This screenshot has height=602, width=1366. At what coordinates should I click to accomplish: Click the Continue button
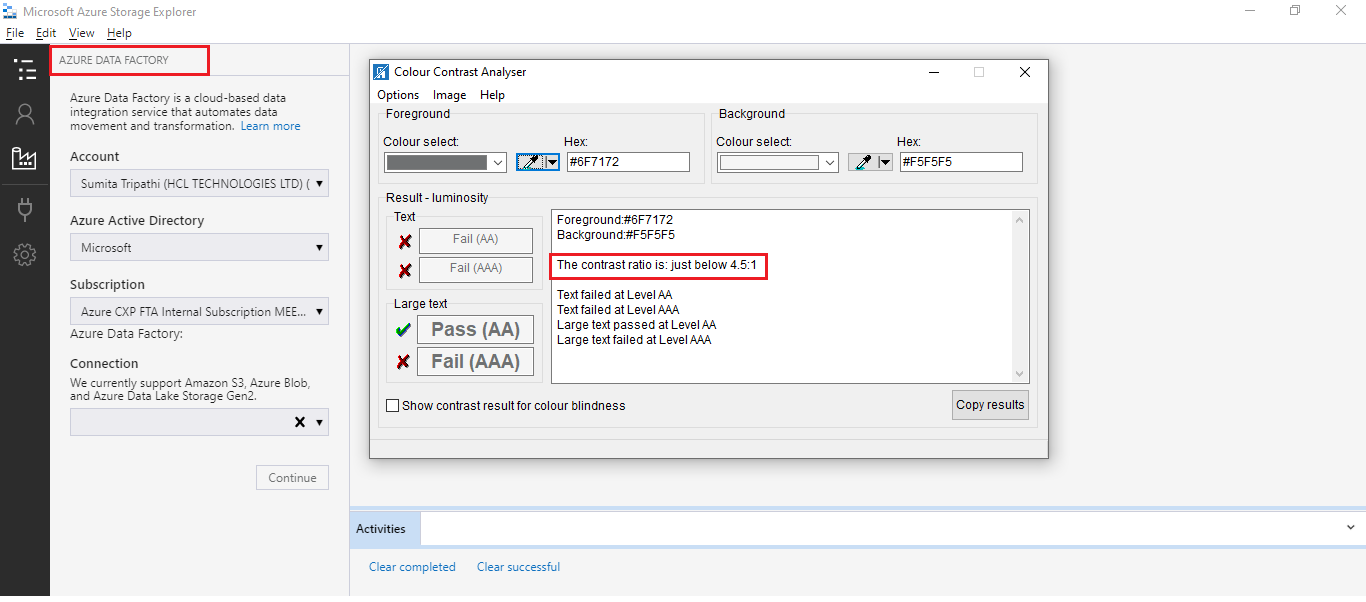coord(292,478)
